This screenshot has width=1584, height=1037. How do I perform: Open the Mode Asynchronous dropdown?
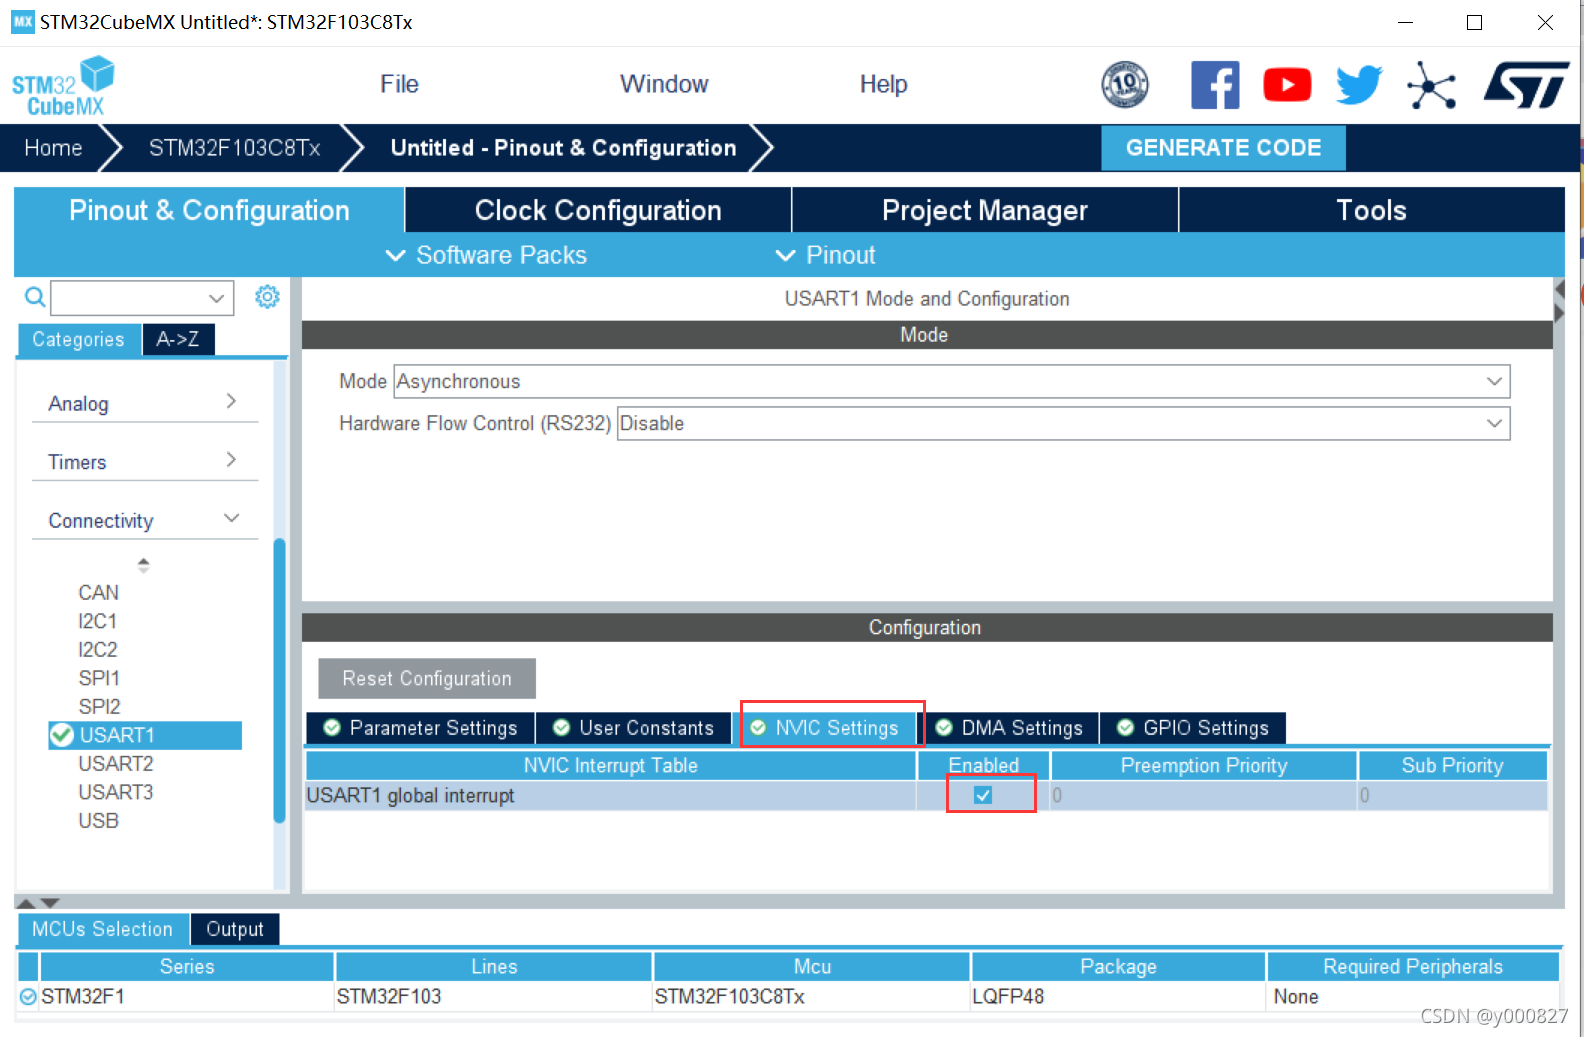click(952, 381)
